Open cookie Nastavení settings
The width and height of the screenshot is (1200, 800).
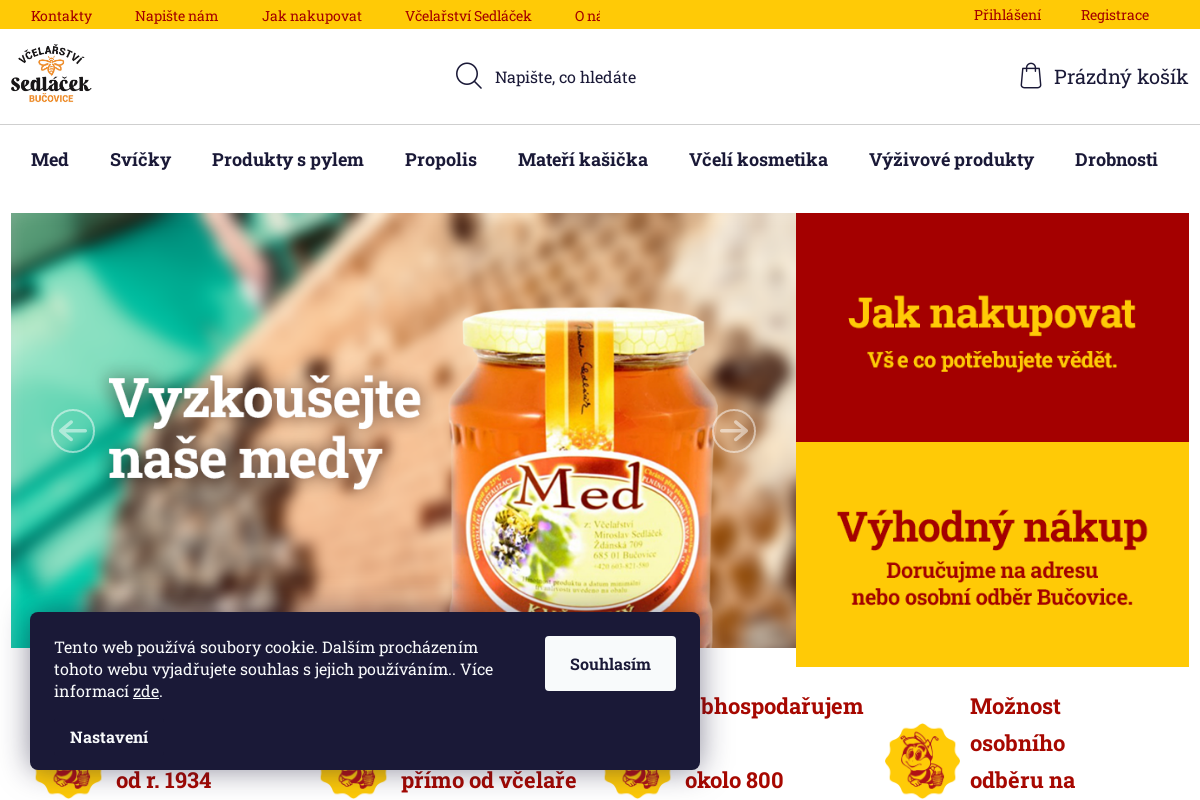coord(109,737)
